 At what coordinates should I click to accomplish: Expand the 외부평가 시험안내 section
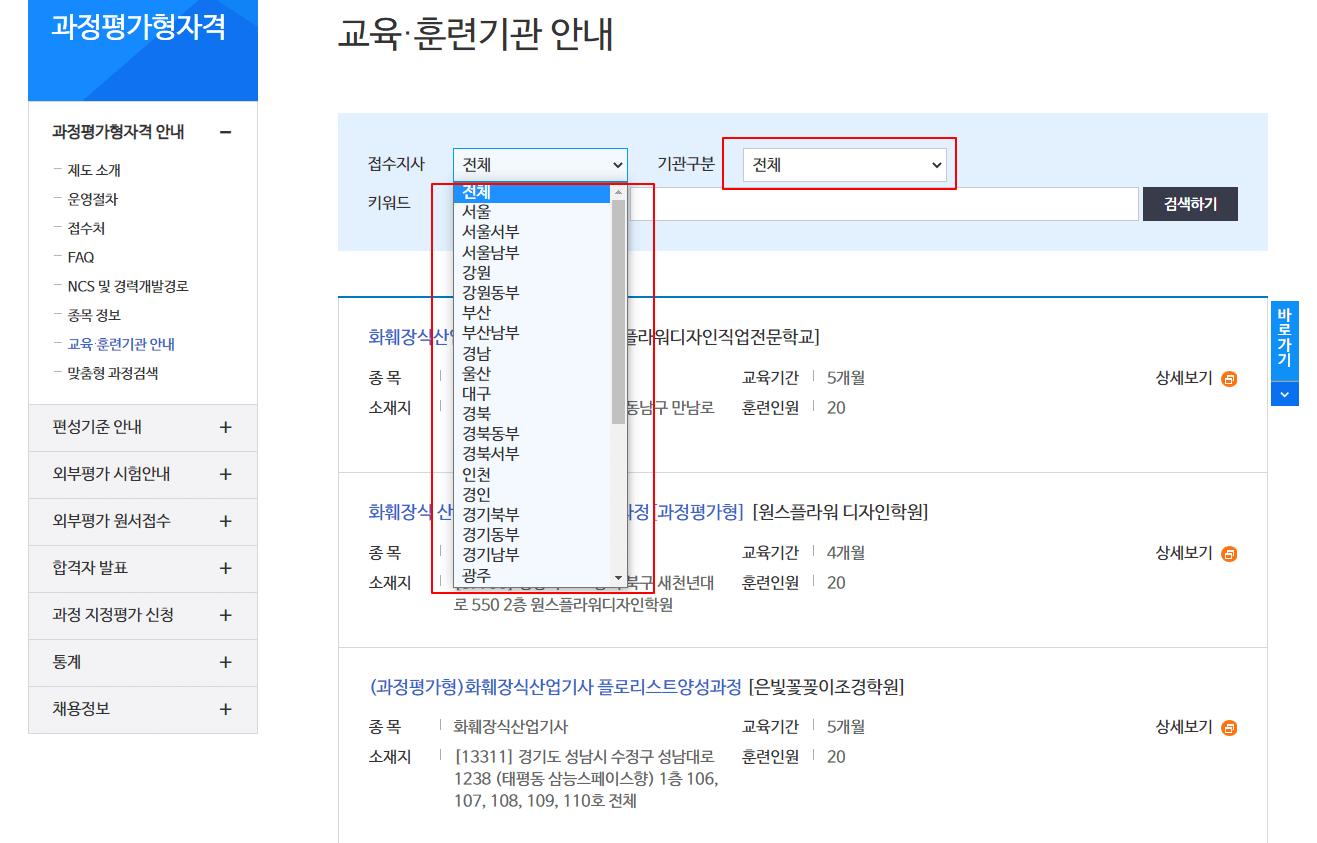tap(142, 474)
